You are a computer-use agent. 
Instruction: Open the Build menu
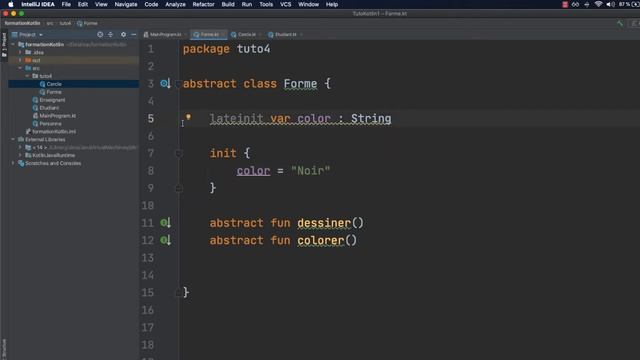[228, 4]
